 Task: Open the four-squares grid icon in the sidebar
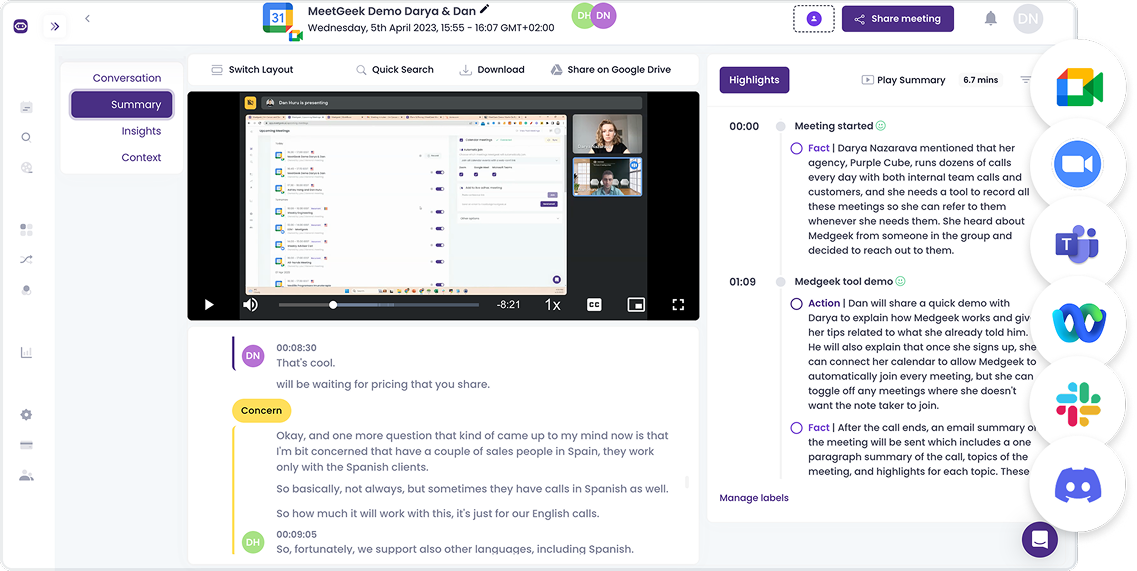[26, 230]
